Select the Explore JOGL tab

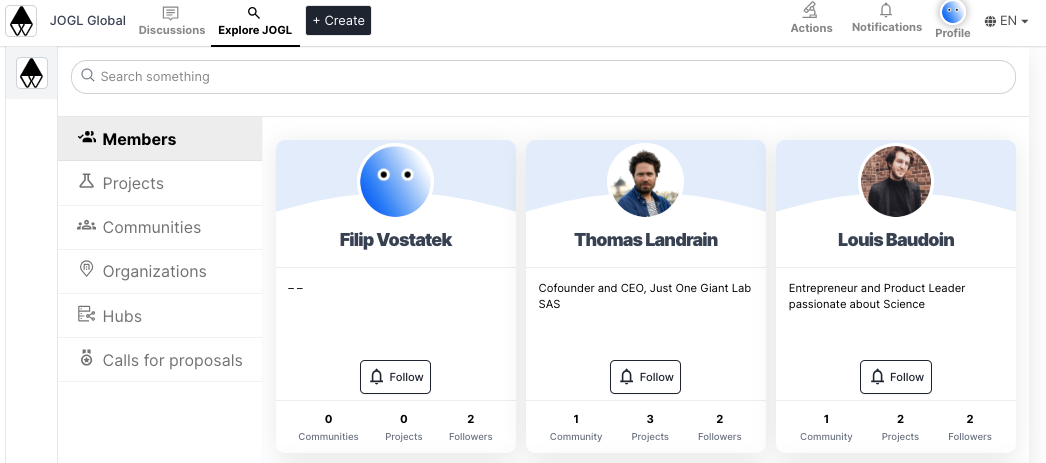point(255,22)
